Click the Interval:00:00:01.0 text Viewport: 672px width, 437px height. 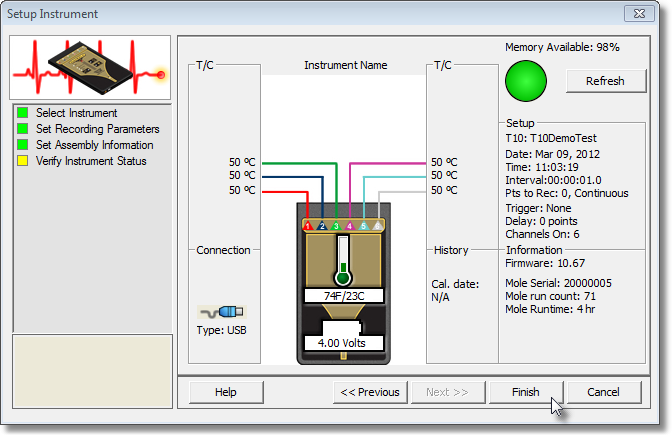pyautogui.click(x=553, y=180)
